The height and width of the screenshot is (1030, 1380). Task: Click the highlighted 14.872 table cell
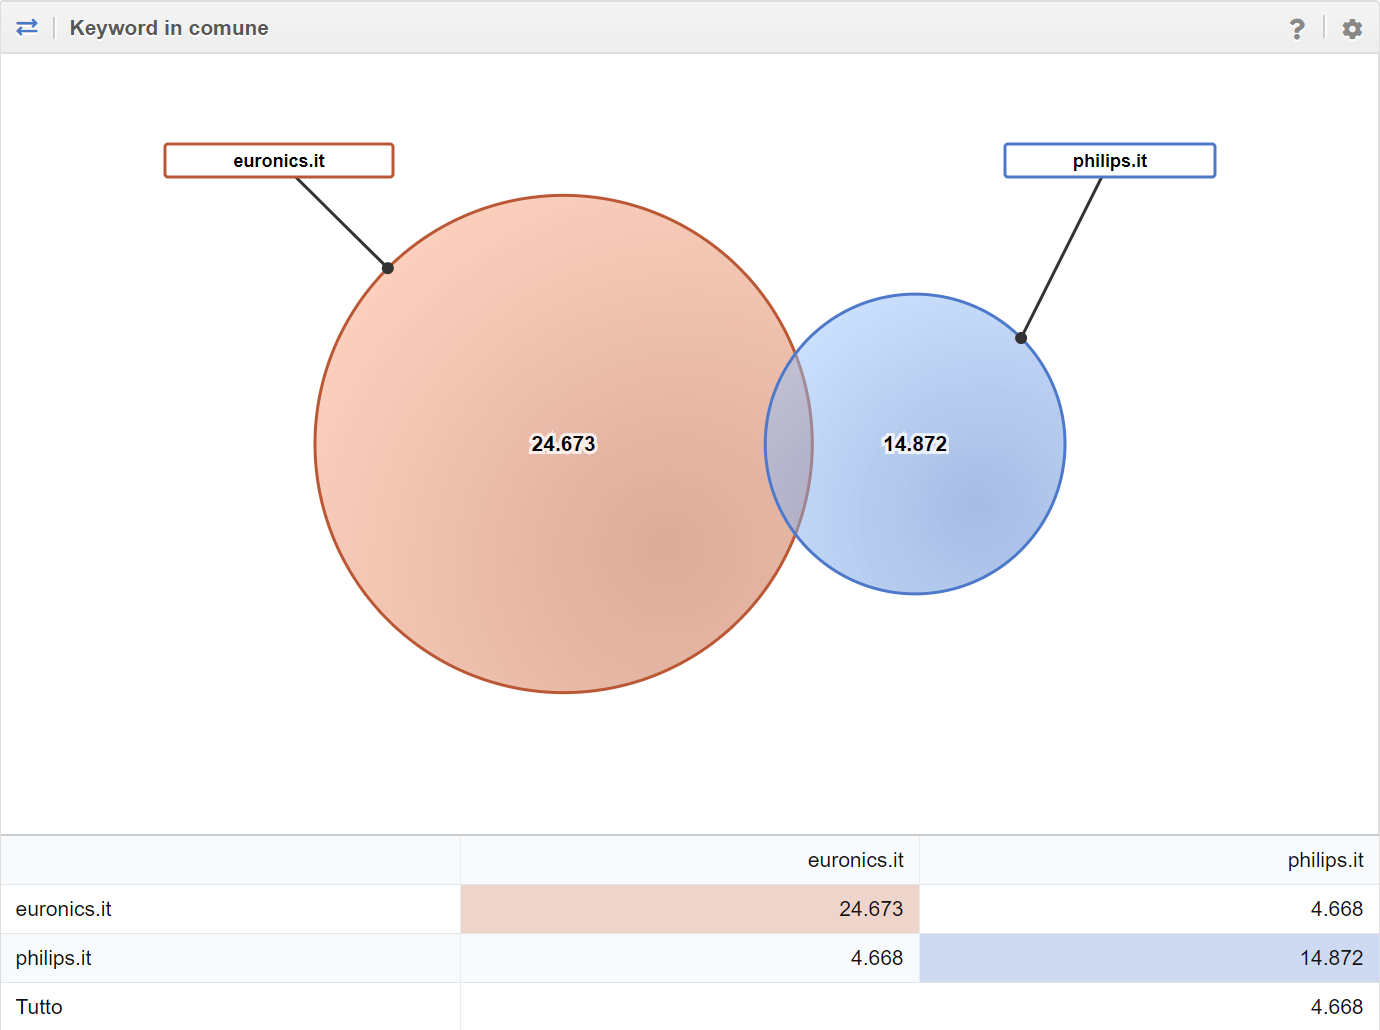click(1331, 958)
